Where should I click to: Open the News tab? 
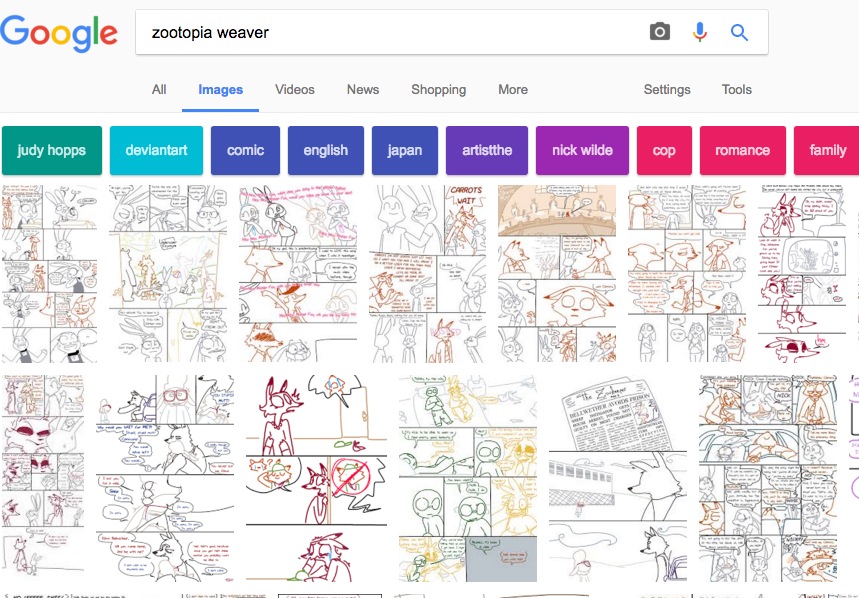(x=363, y=89)
